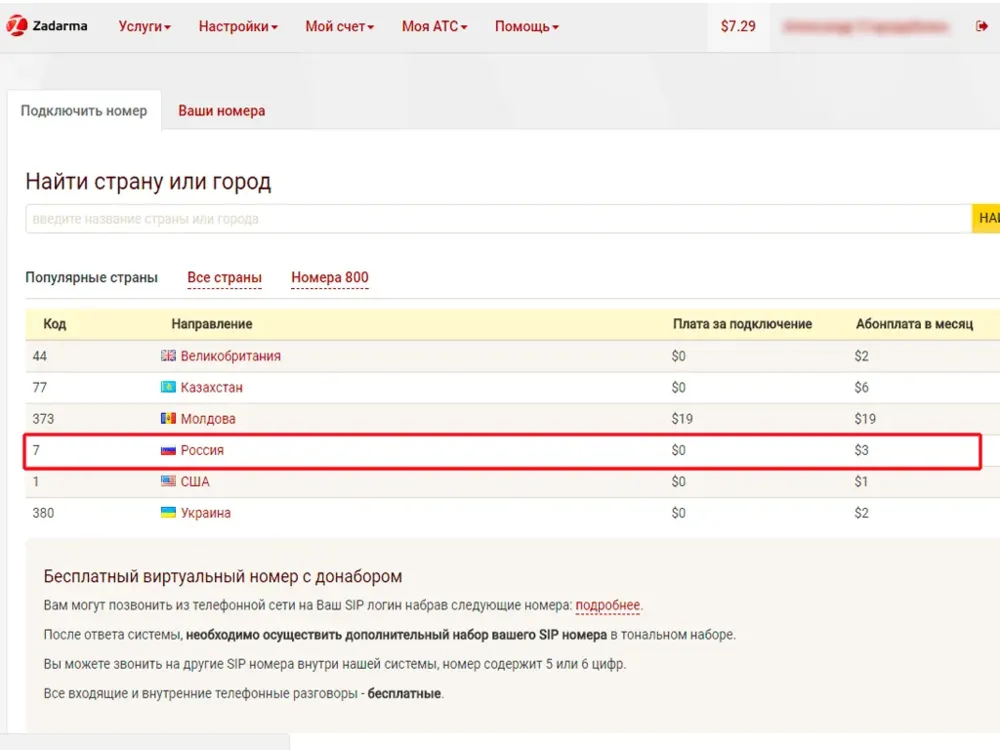Click the Zadarma logo icon
The height and width of the screenshot is (750, 1000).
(17, 26)
